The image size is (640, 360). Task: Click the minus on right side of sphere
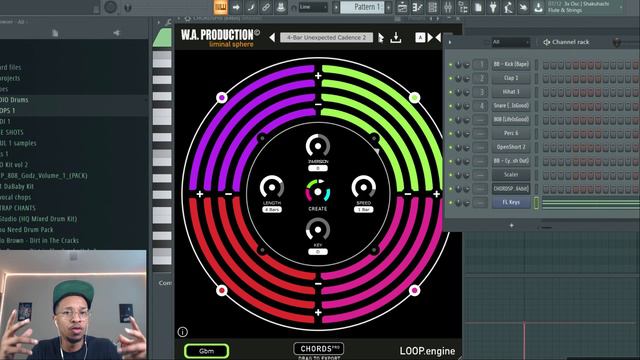pos(407,194)
